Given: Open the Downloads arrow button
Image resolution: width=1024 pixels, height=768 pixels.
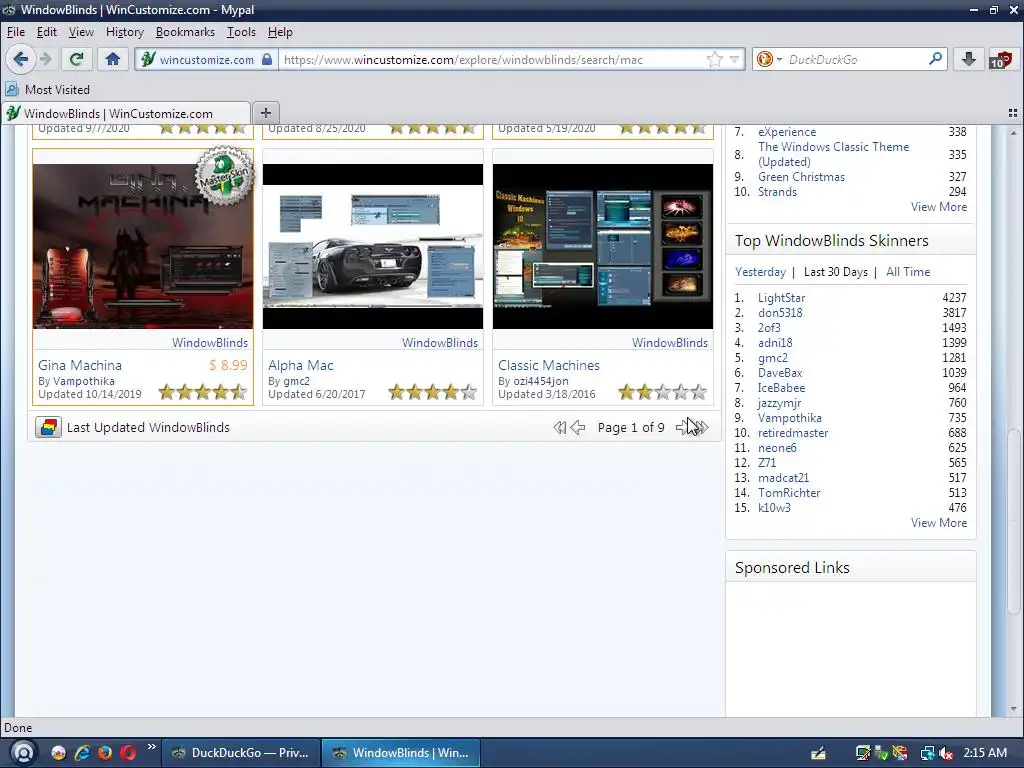Looking at the screenshot, I should (x=968, y=59).
